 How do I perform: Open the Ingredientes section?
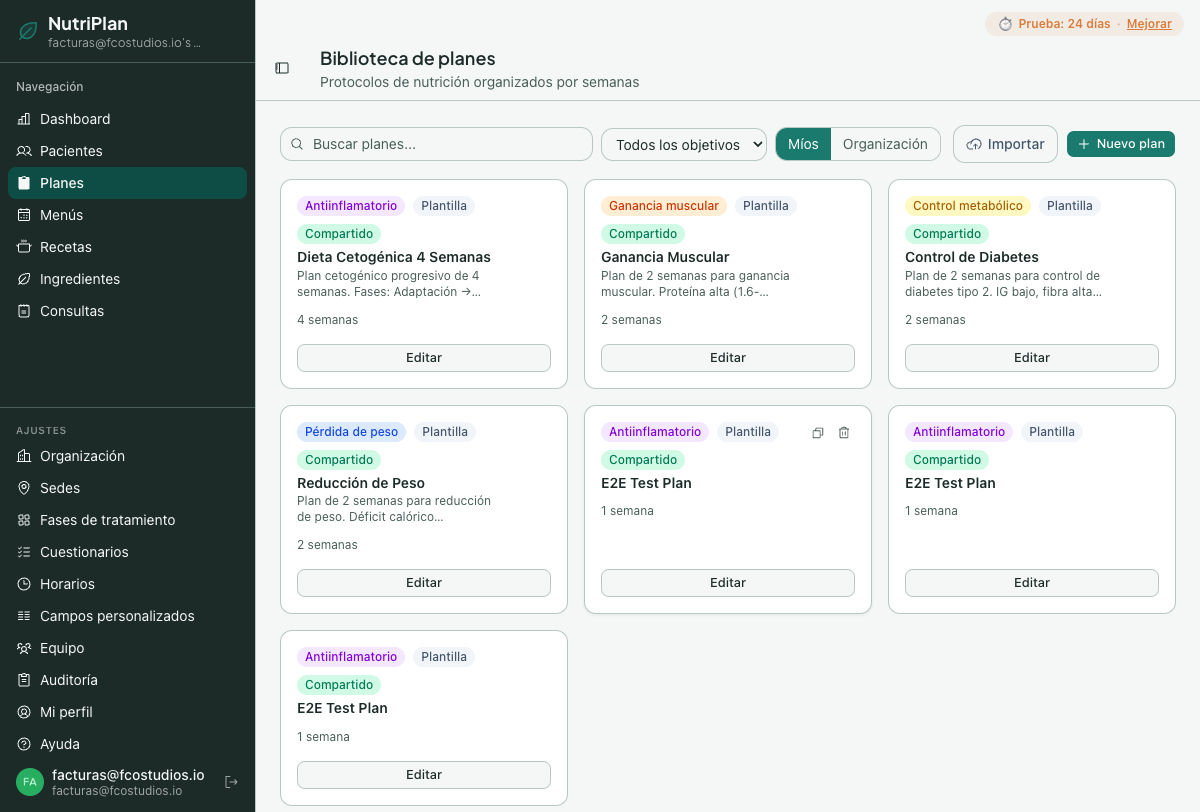click(x=80, y=279)
